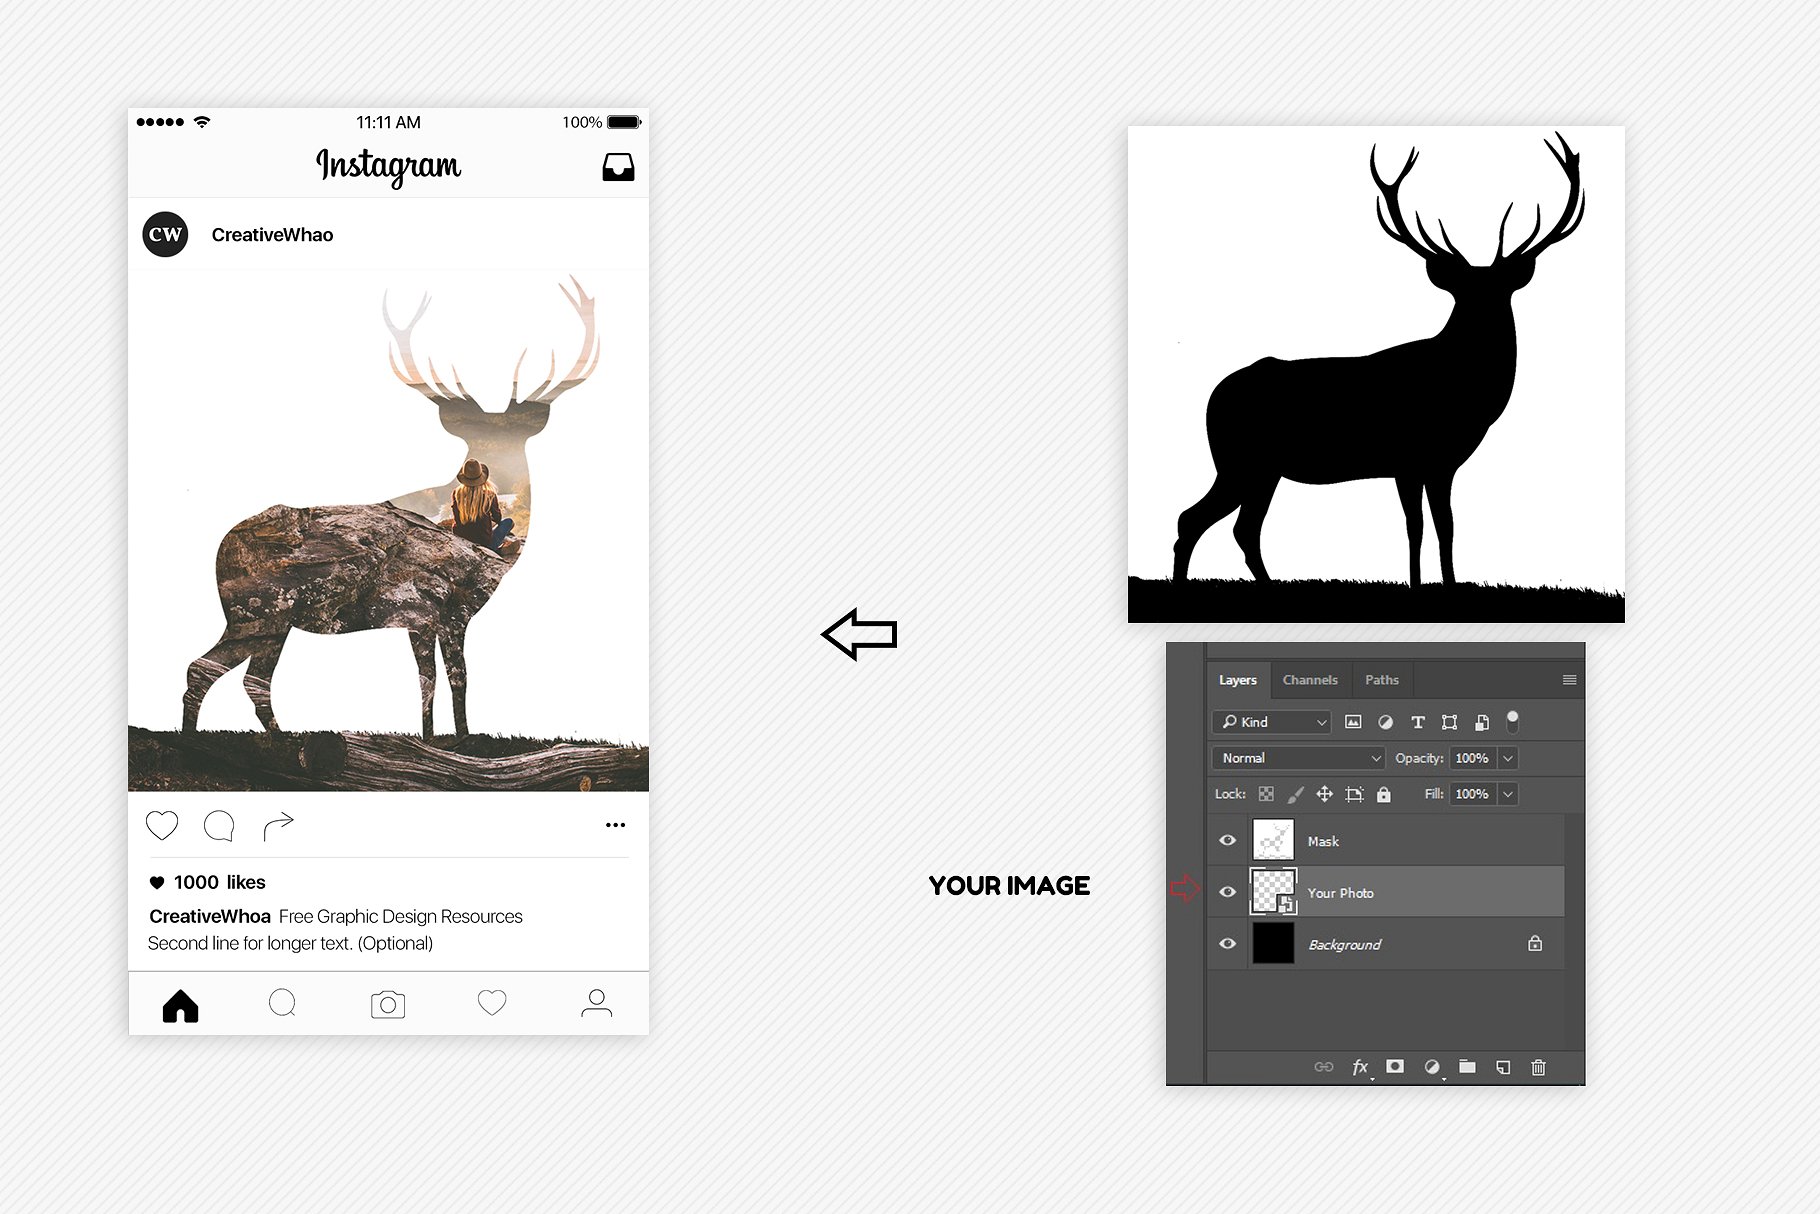Enable Lock transparent pixels

point(1266,793)
